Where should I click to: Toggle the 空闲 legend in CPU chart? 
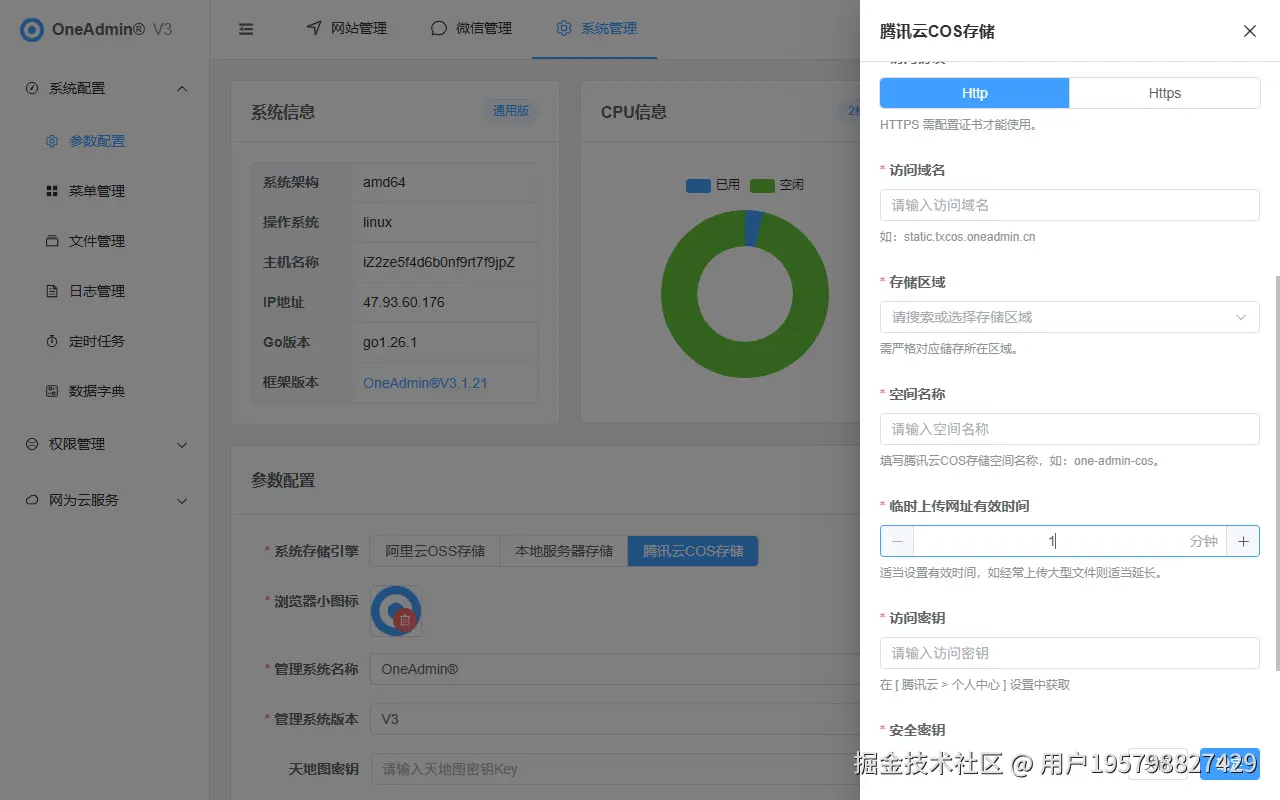[777, 185]
